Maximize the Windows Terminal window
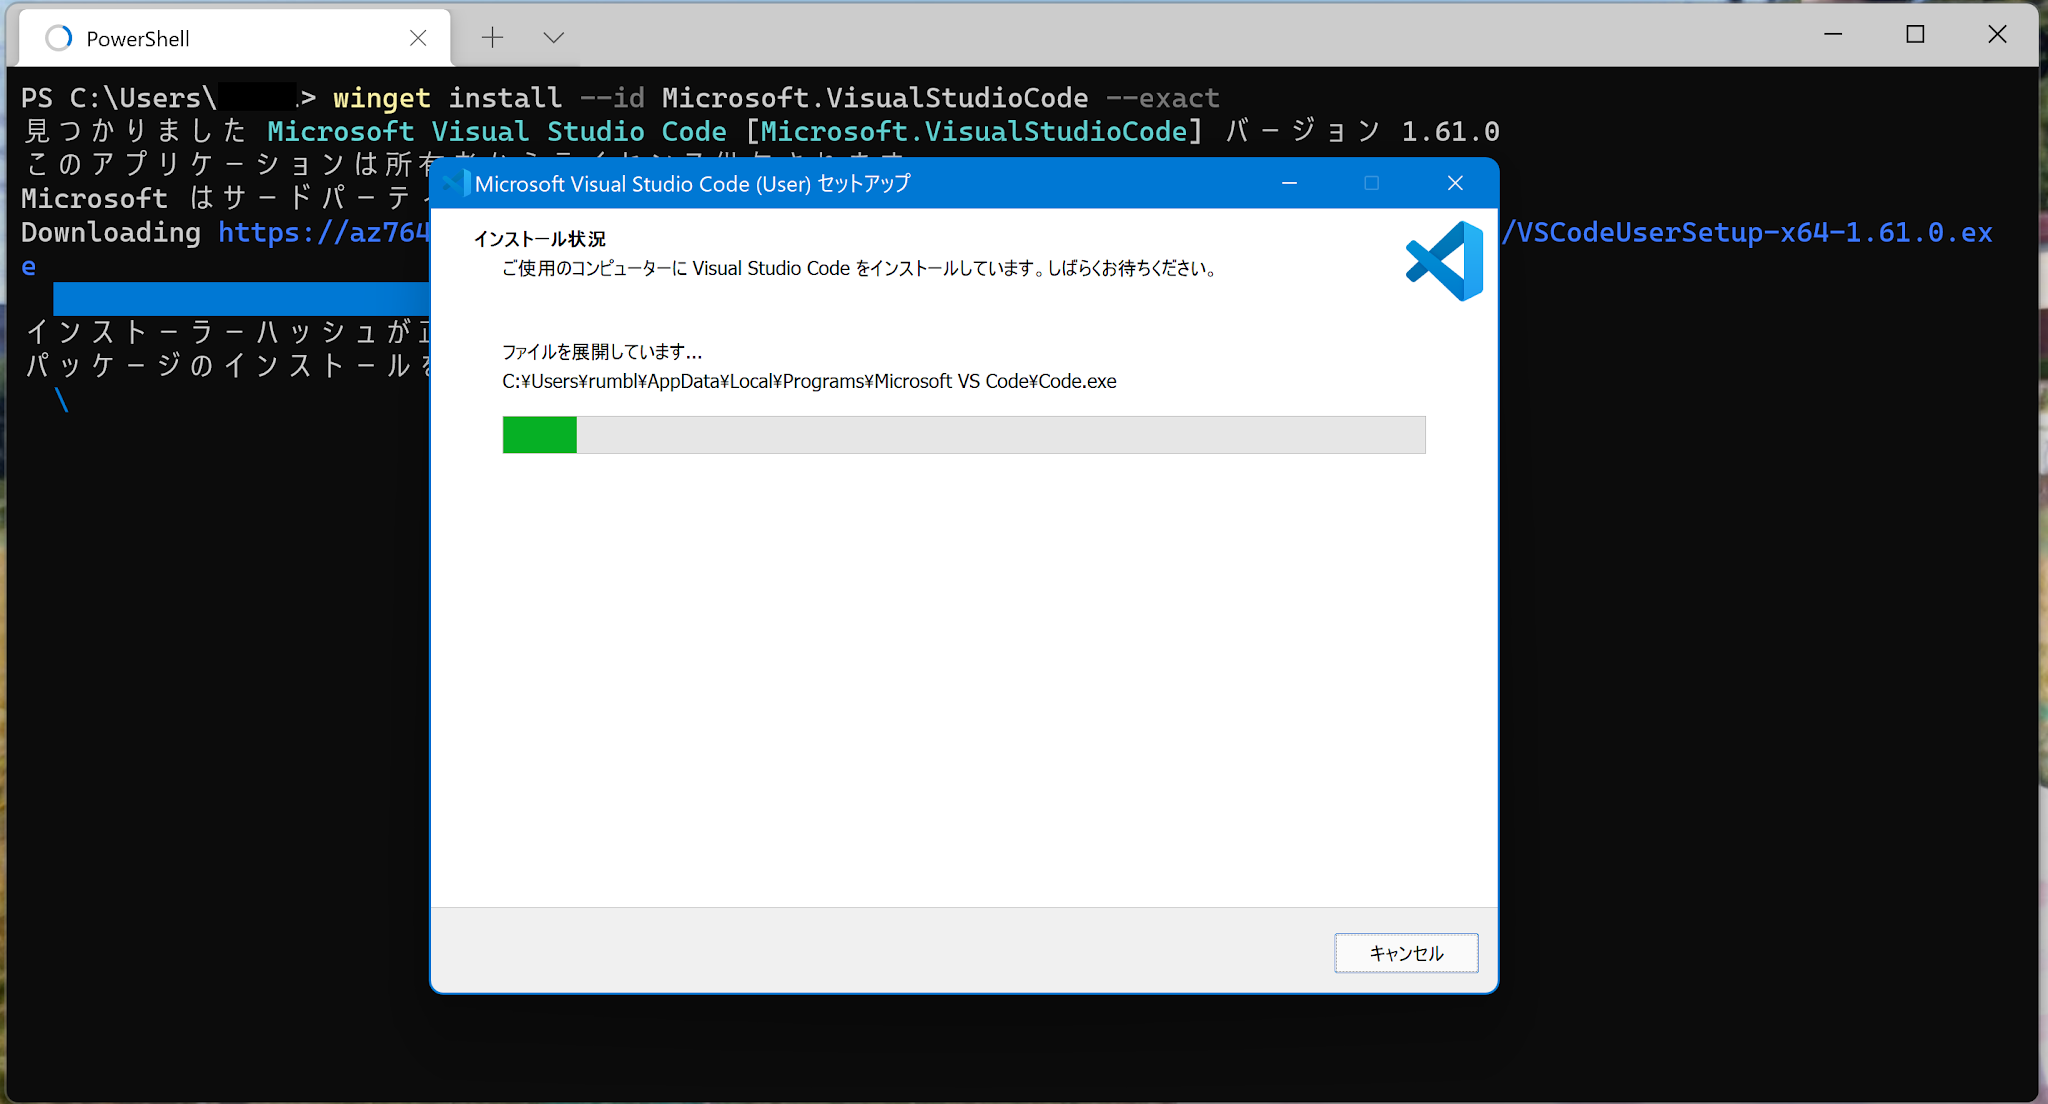The width and height of the screenshot is (2048, 1104). point(1915,35)
